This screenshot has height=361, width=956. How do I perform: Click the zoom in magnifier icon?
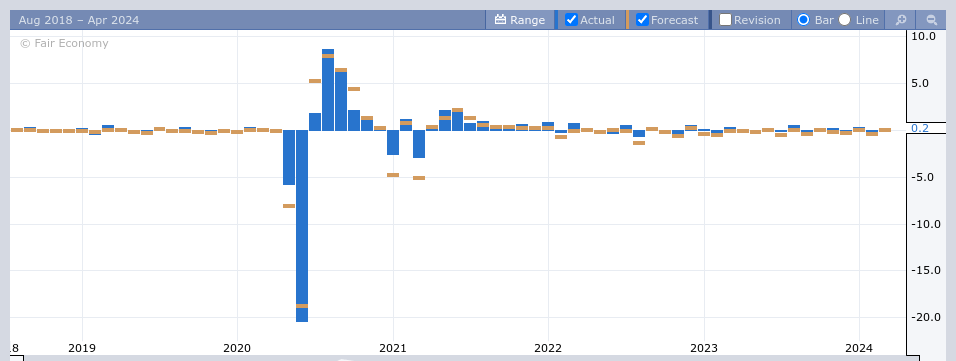click(901, 20)
